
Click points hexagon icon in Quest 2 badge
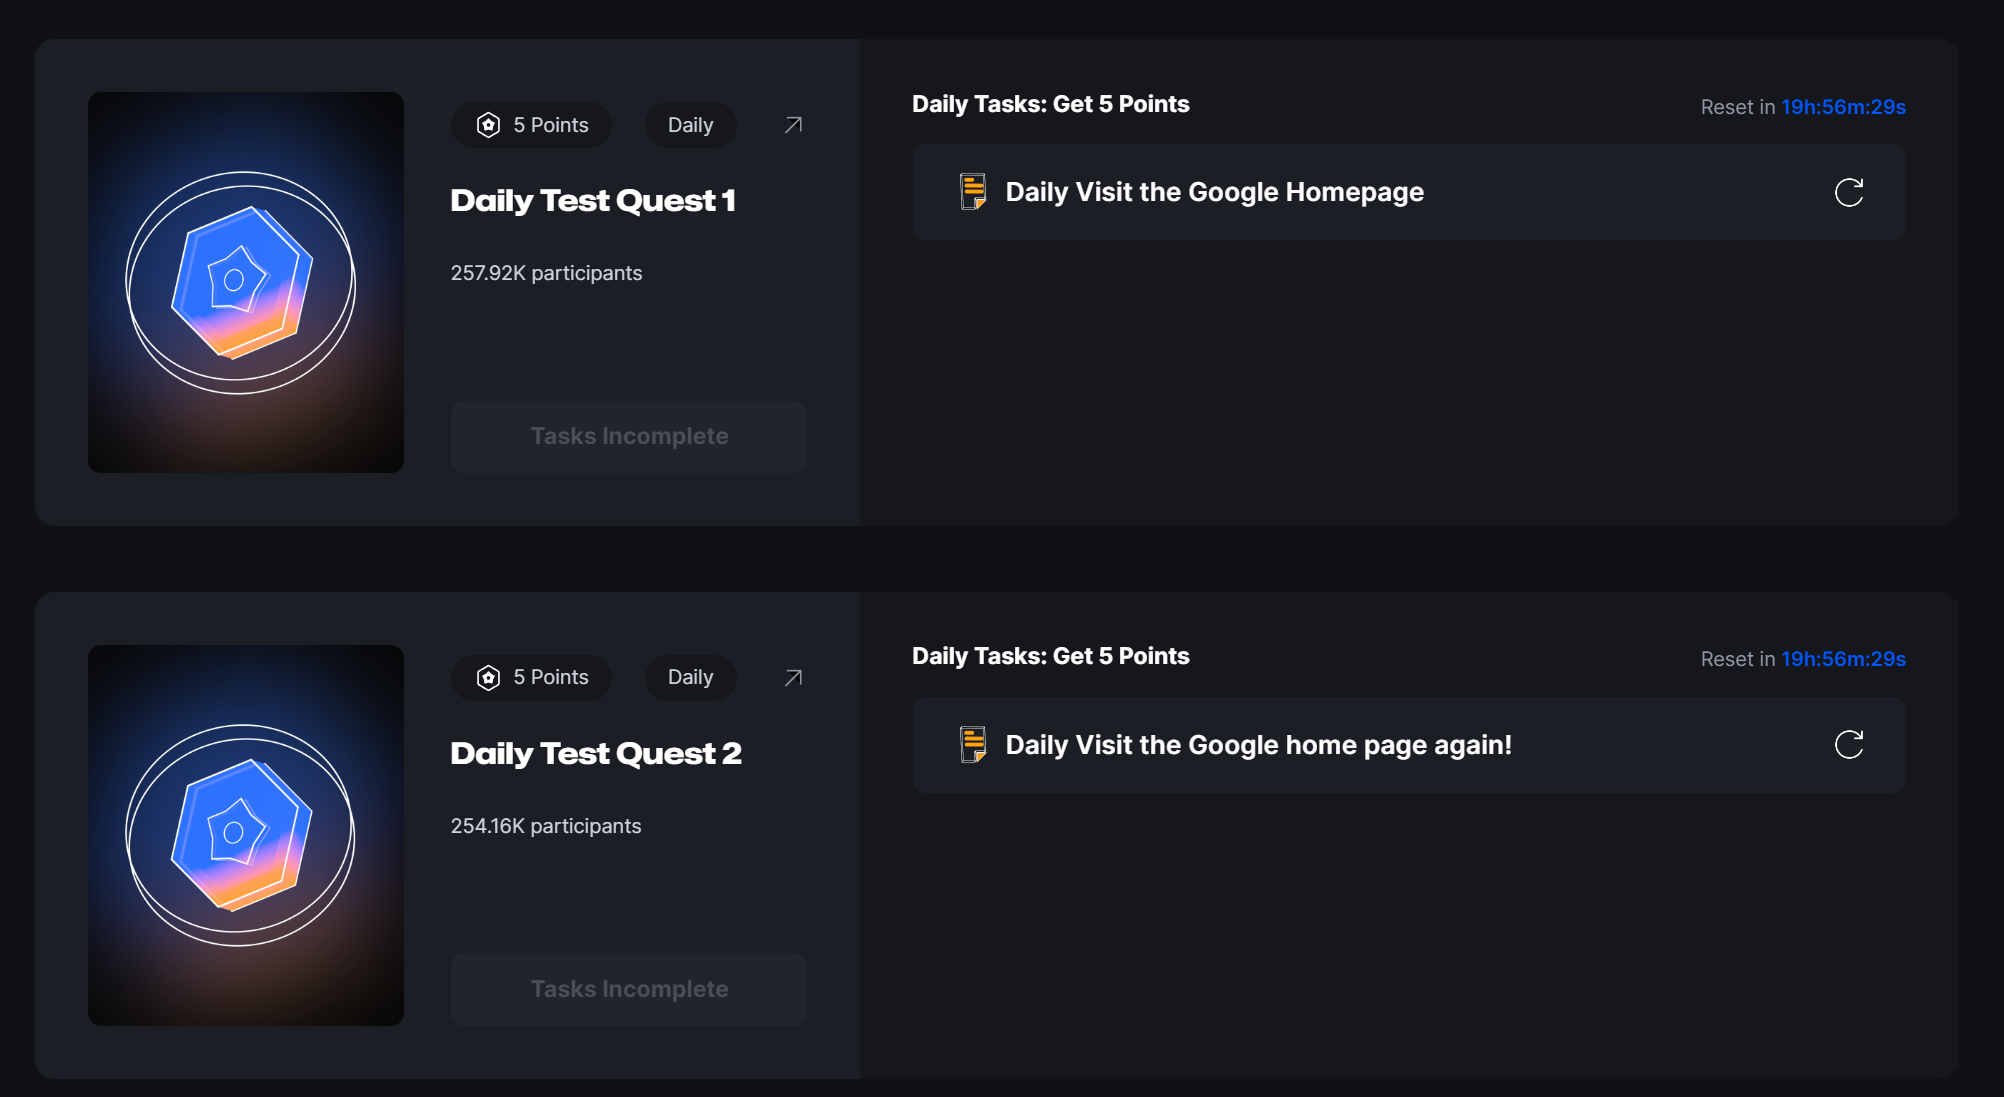488,678
